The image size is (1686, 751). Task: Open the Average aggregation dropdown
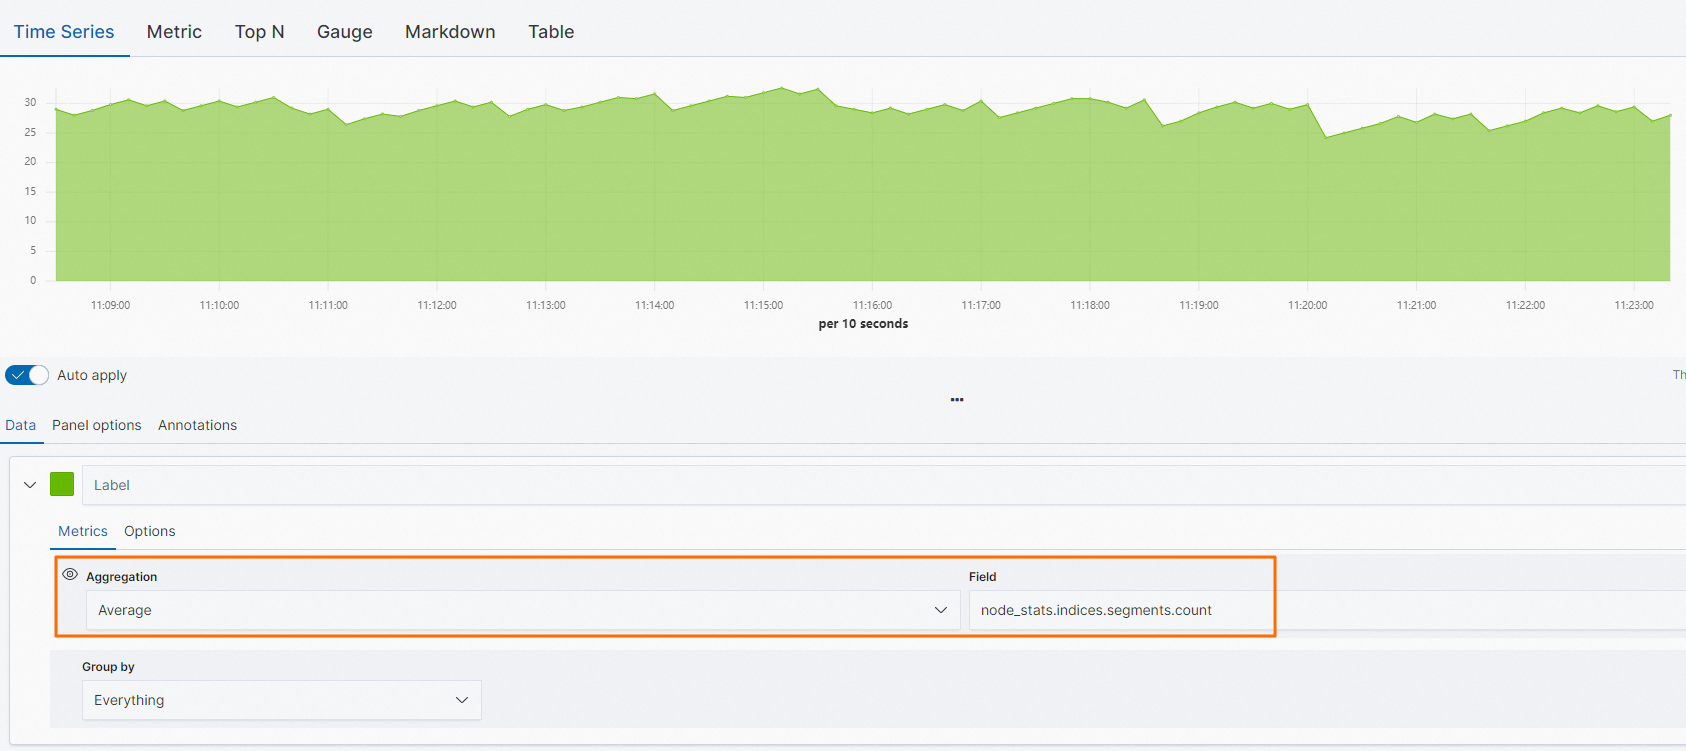pyautogui.click(x=523, y=610)
